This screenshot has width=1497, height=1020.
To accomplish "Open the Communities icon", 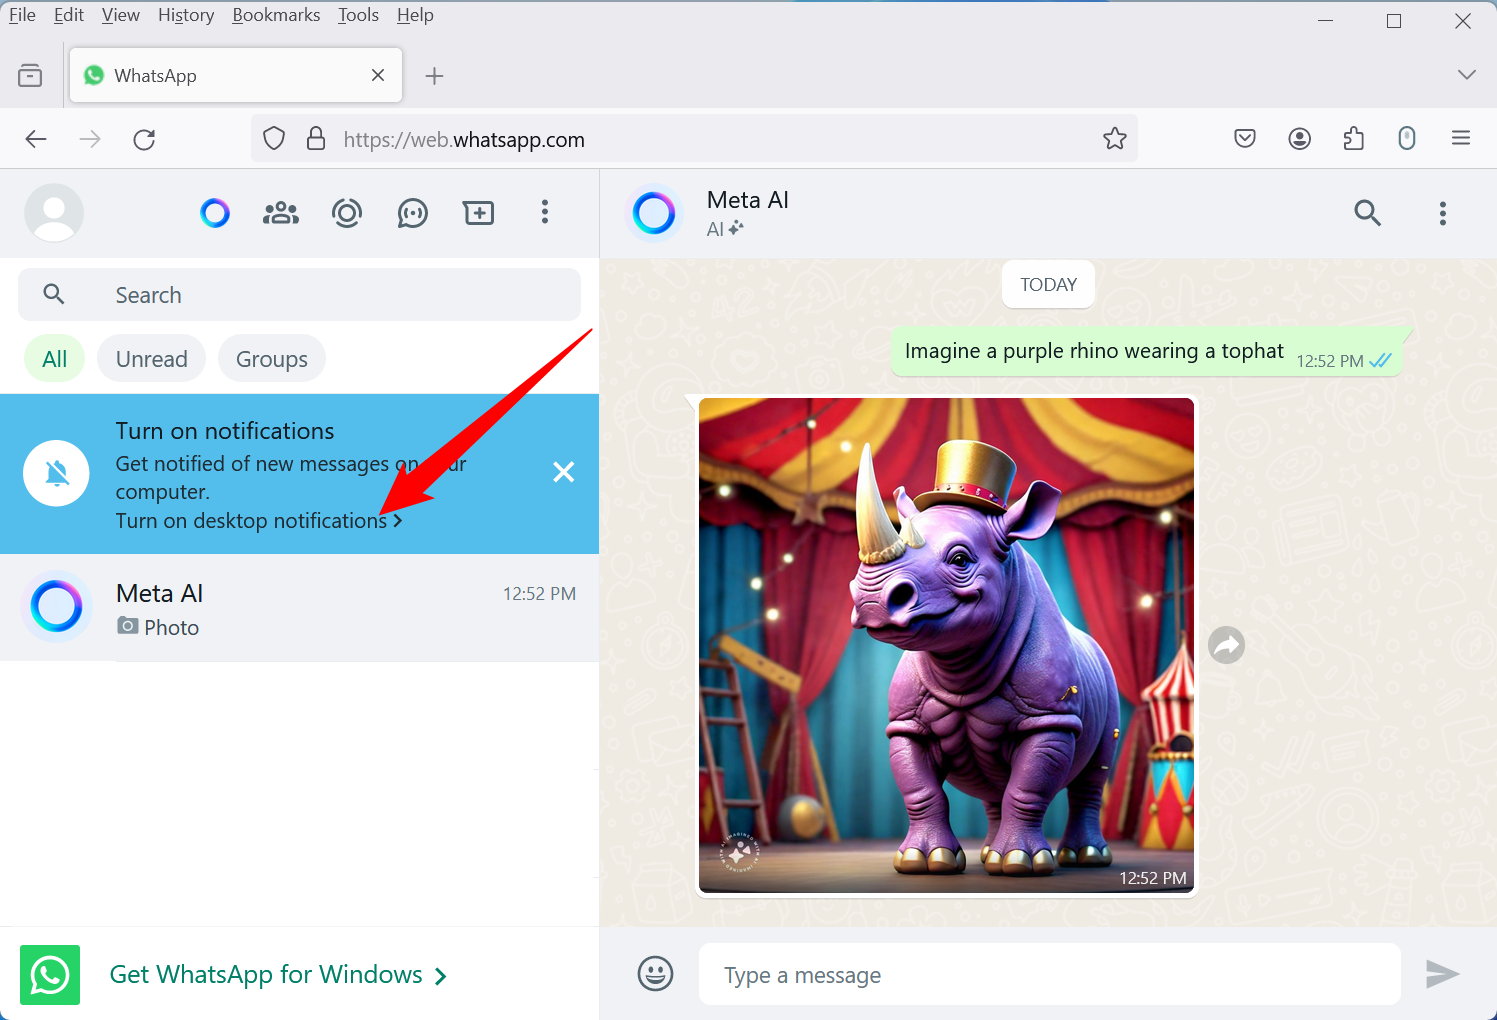I will click(280, 212).
